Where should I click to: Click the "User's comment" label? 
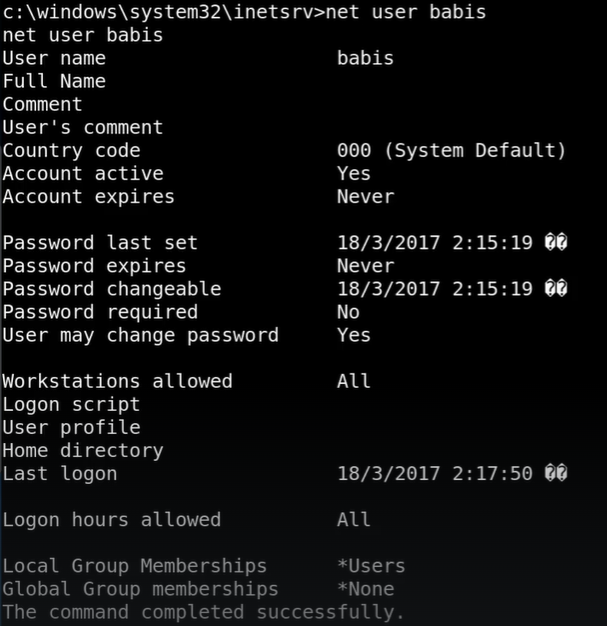(83, 127)
